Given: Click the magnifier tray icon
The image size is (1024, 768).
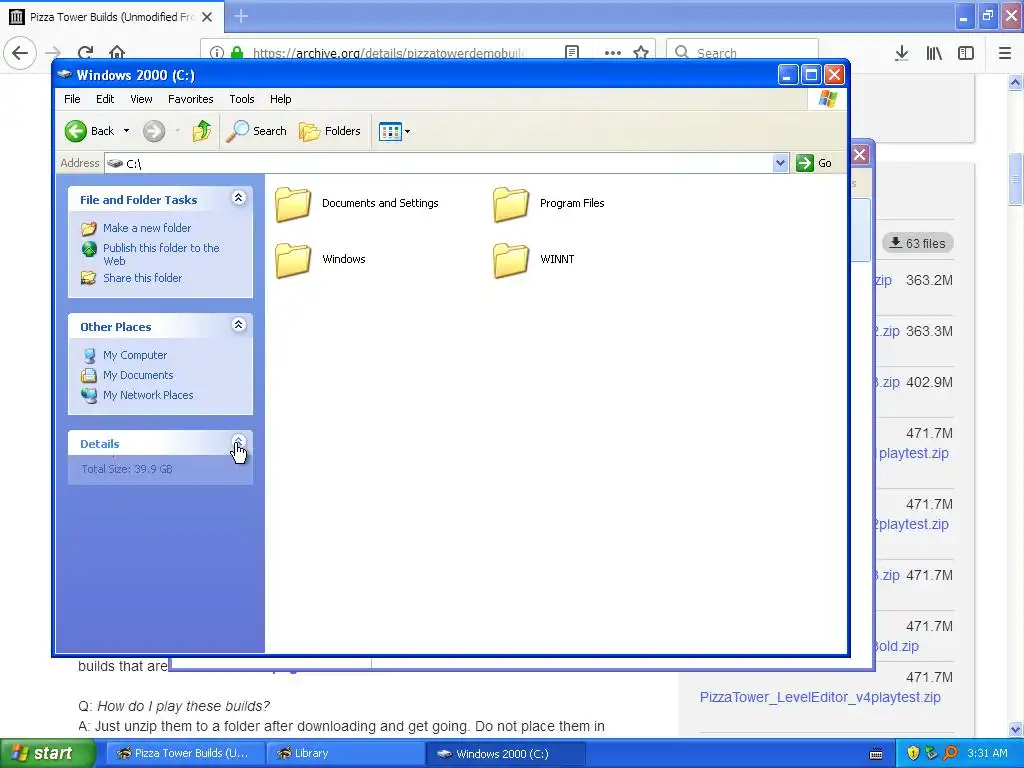Looking at the screenshot, I should pyautogui.click(x=950, y=753).
